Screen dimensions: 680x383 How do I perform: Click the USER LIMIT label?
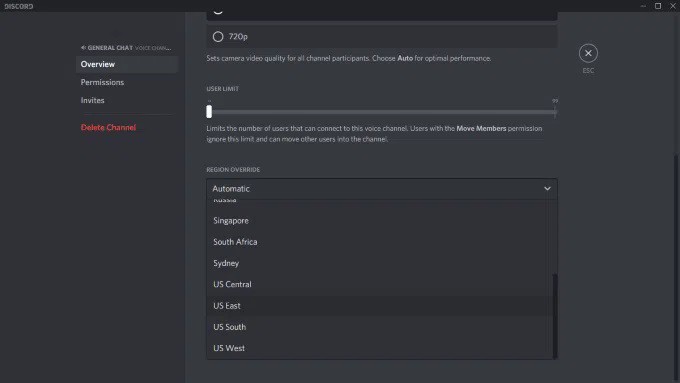point(222,88)
